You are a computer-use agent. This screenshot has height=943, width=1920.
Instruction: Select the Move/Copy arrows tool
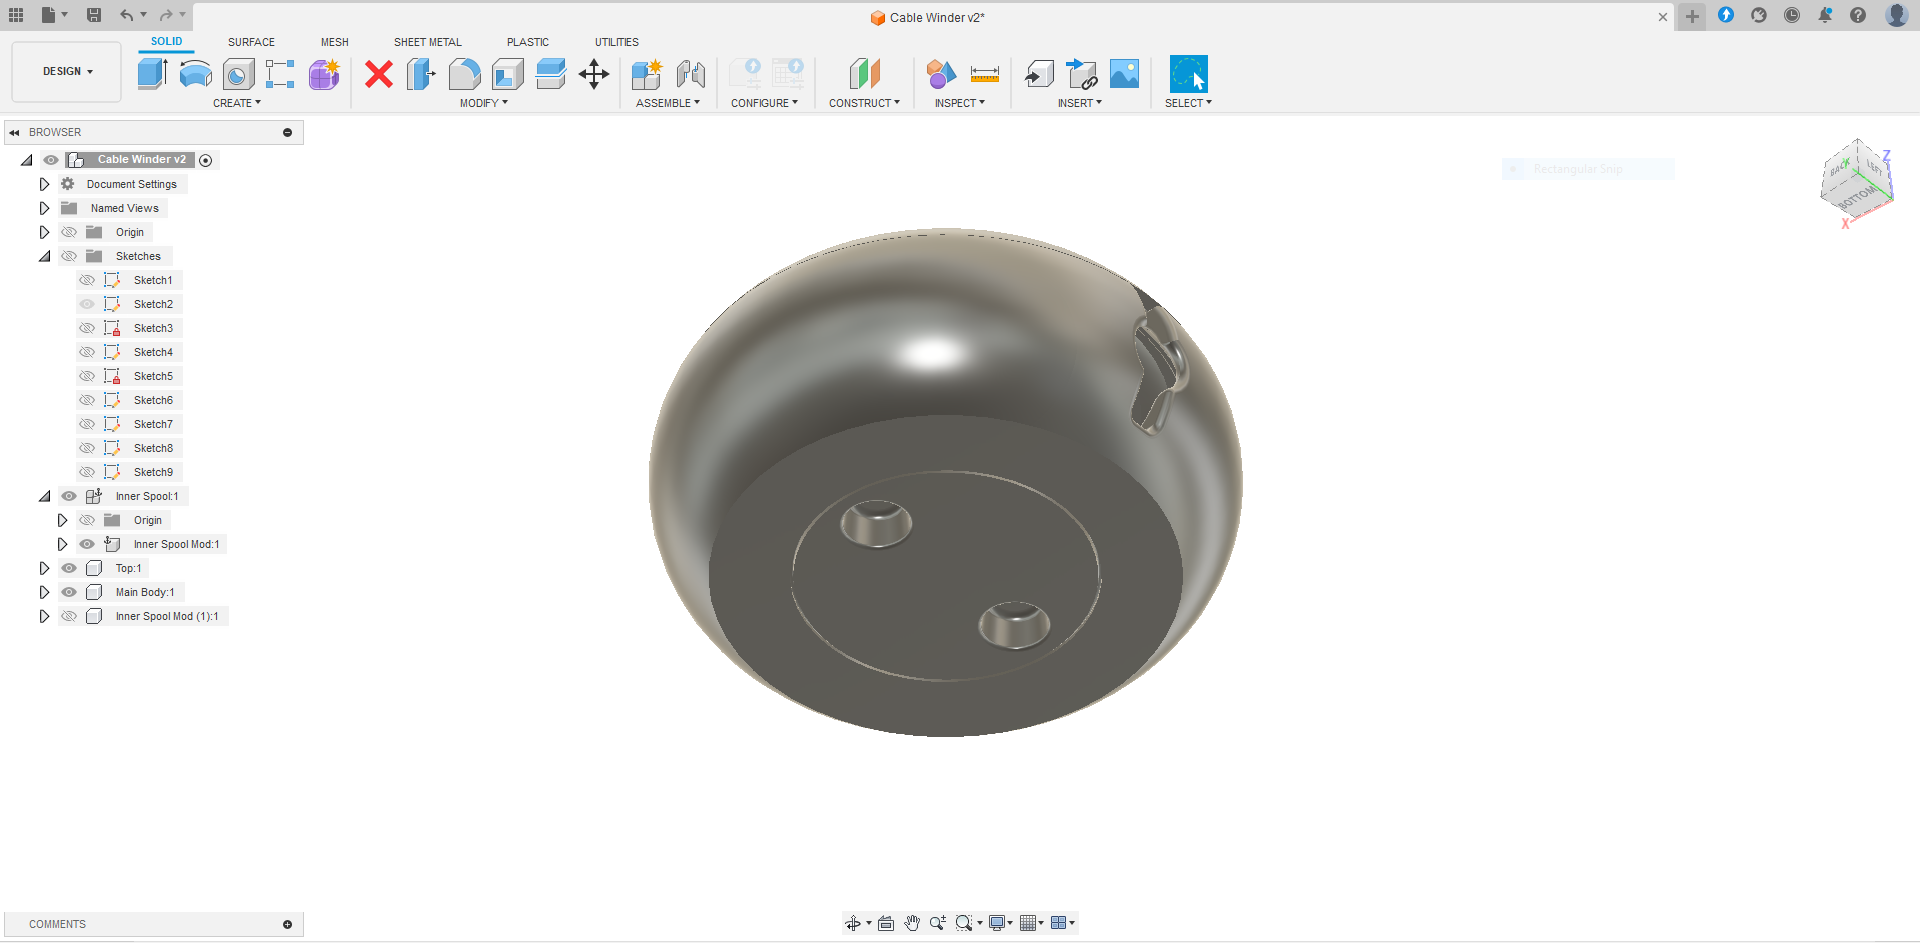(594, 74)
